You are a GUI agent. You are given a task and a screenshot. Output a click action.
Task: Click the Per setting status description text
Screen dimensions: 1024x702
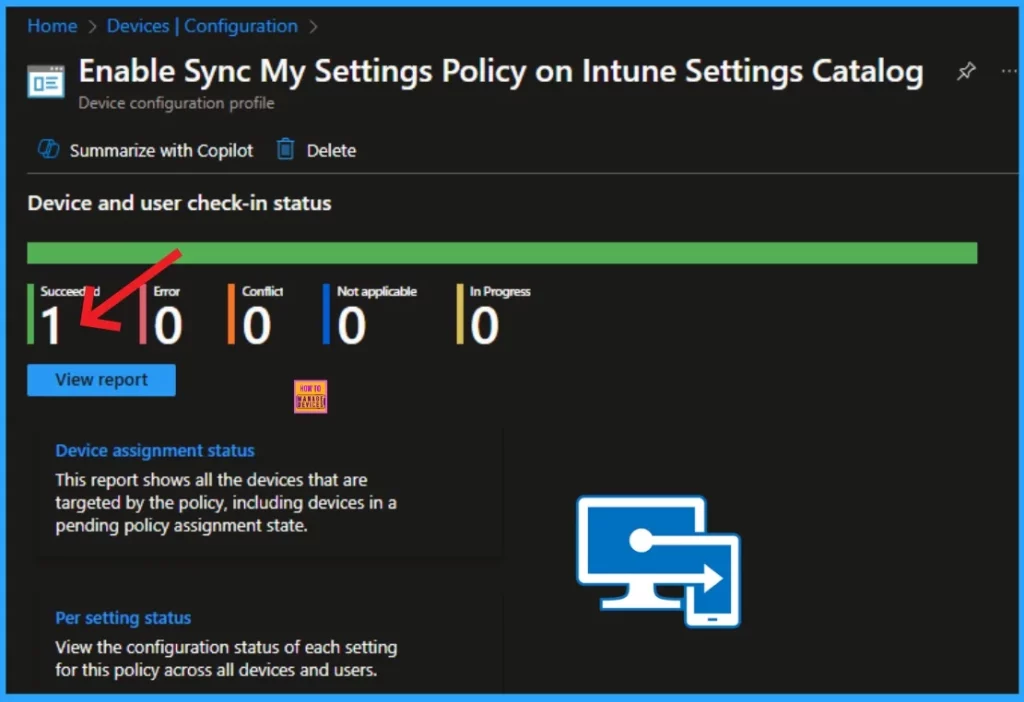[x=226, y=658]
